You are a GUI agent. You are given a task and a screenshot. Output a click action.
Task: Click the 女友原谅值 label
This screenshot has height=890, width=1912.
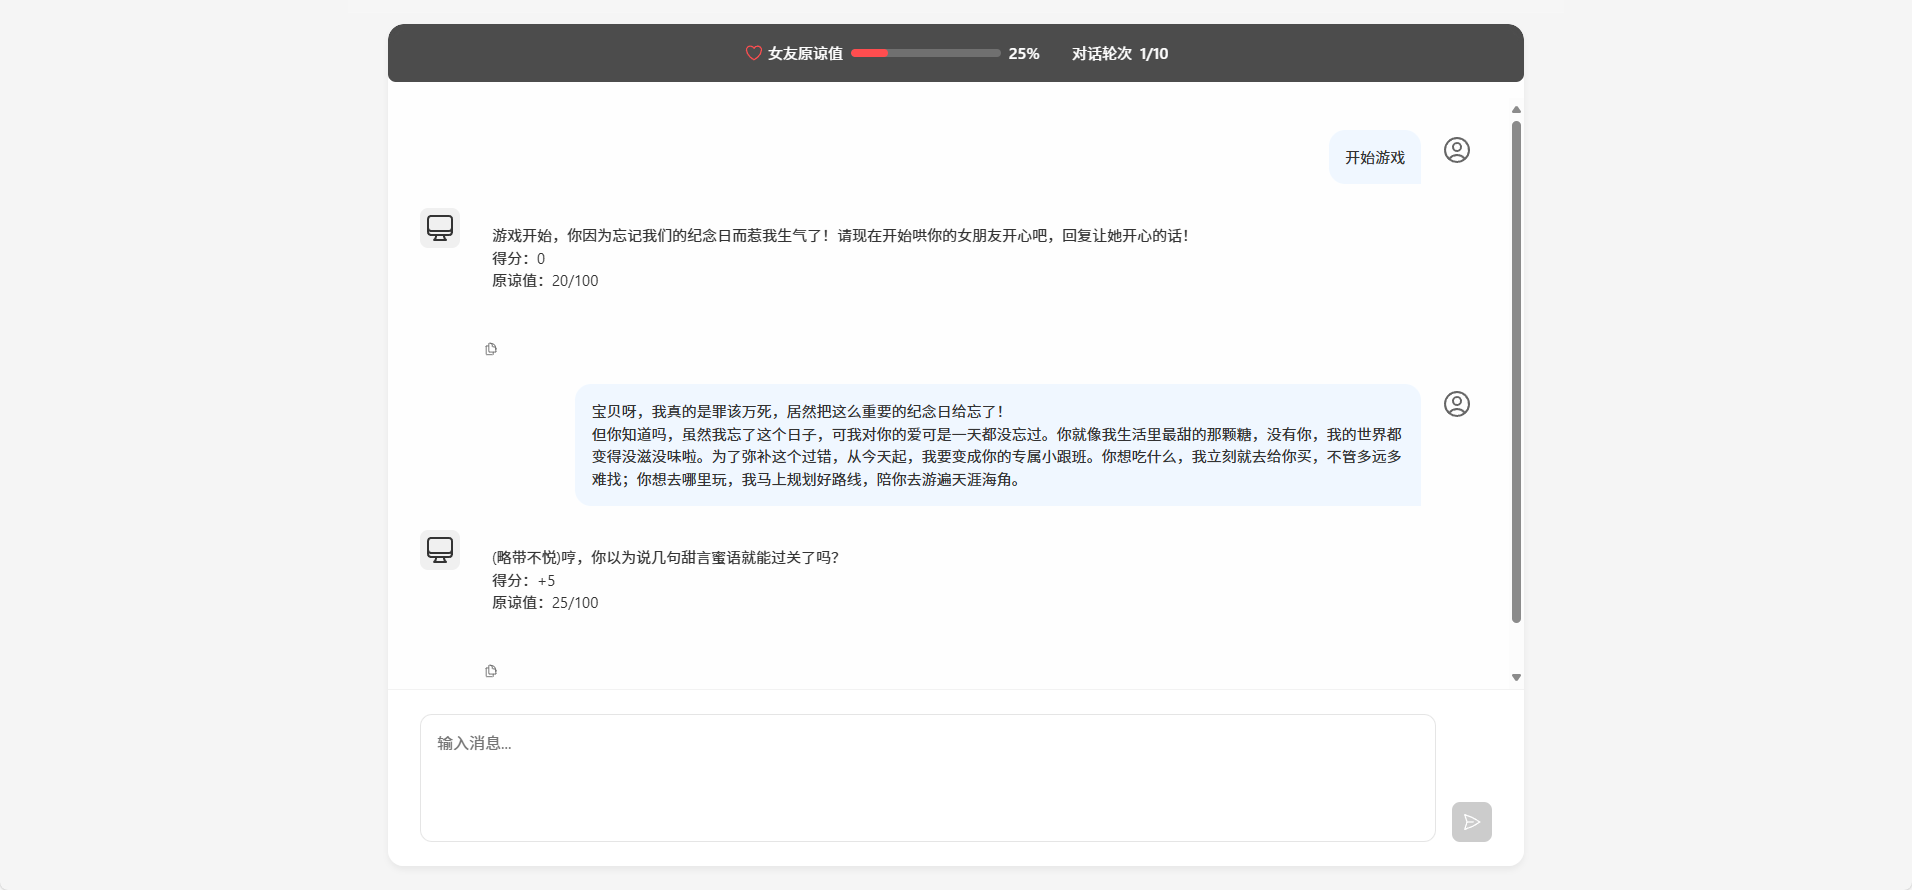(x=805, y=54)
